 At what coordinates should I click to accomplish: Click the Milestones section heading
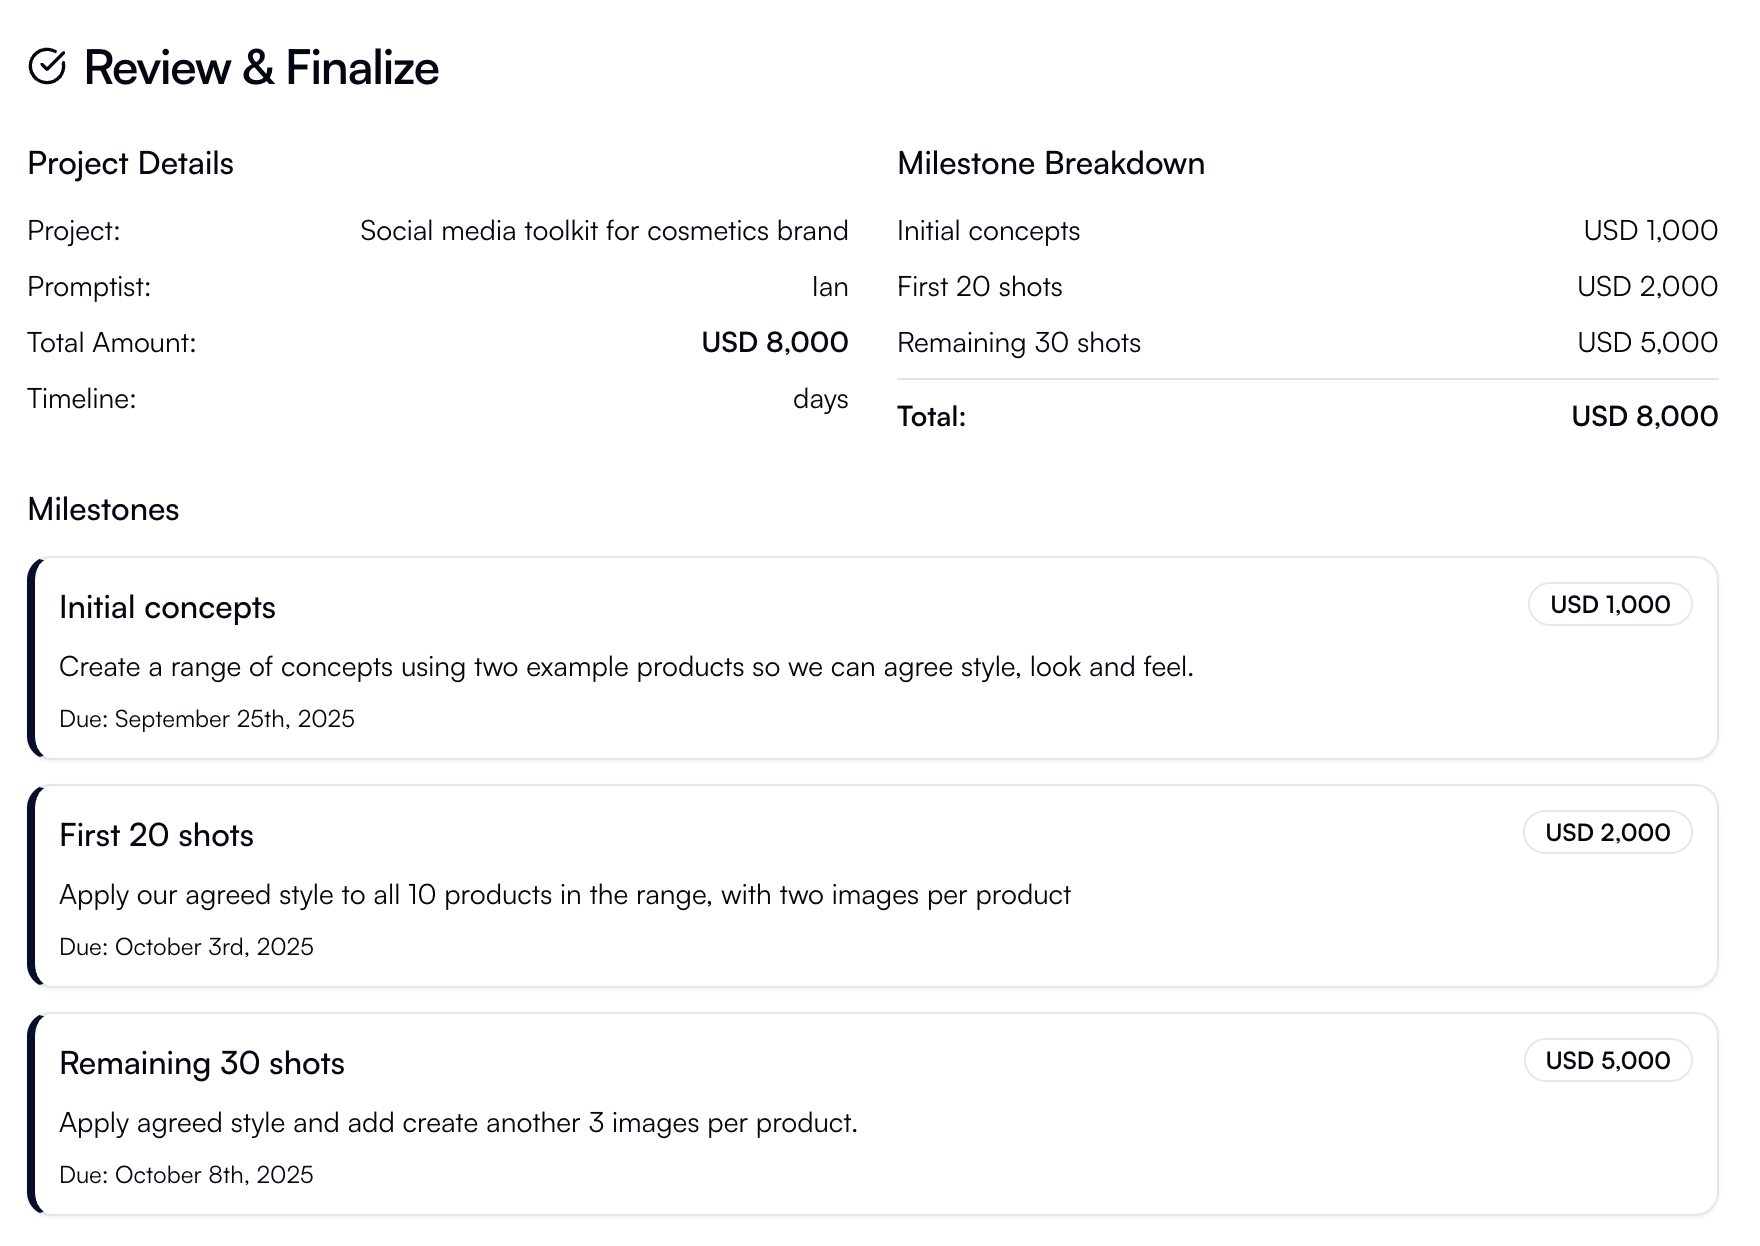(x=102, y=510)
